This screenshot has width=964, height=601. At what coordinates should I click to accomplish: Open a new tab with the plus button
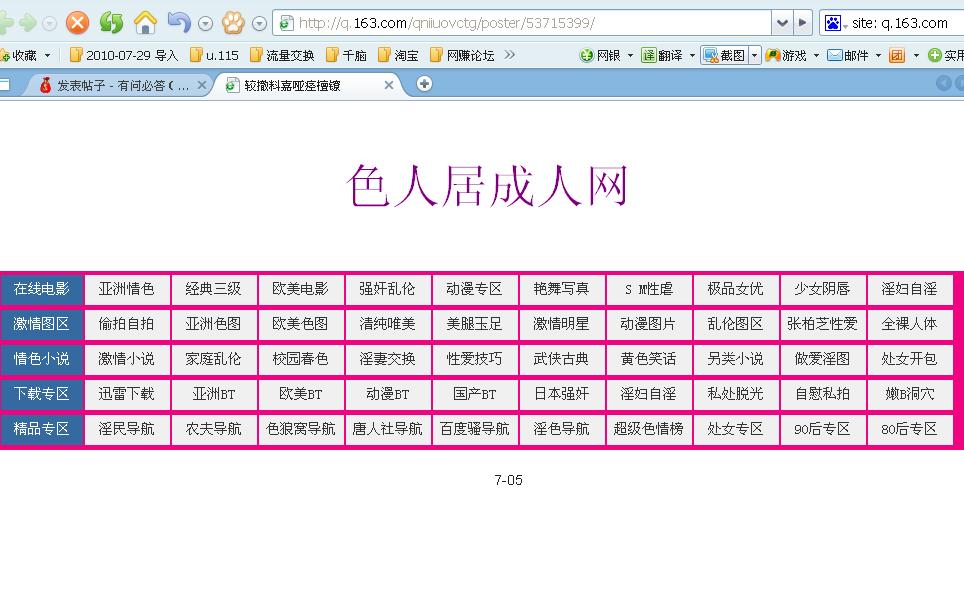(x=424, y=86)
